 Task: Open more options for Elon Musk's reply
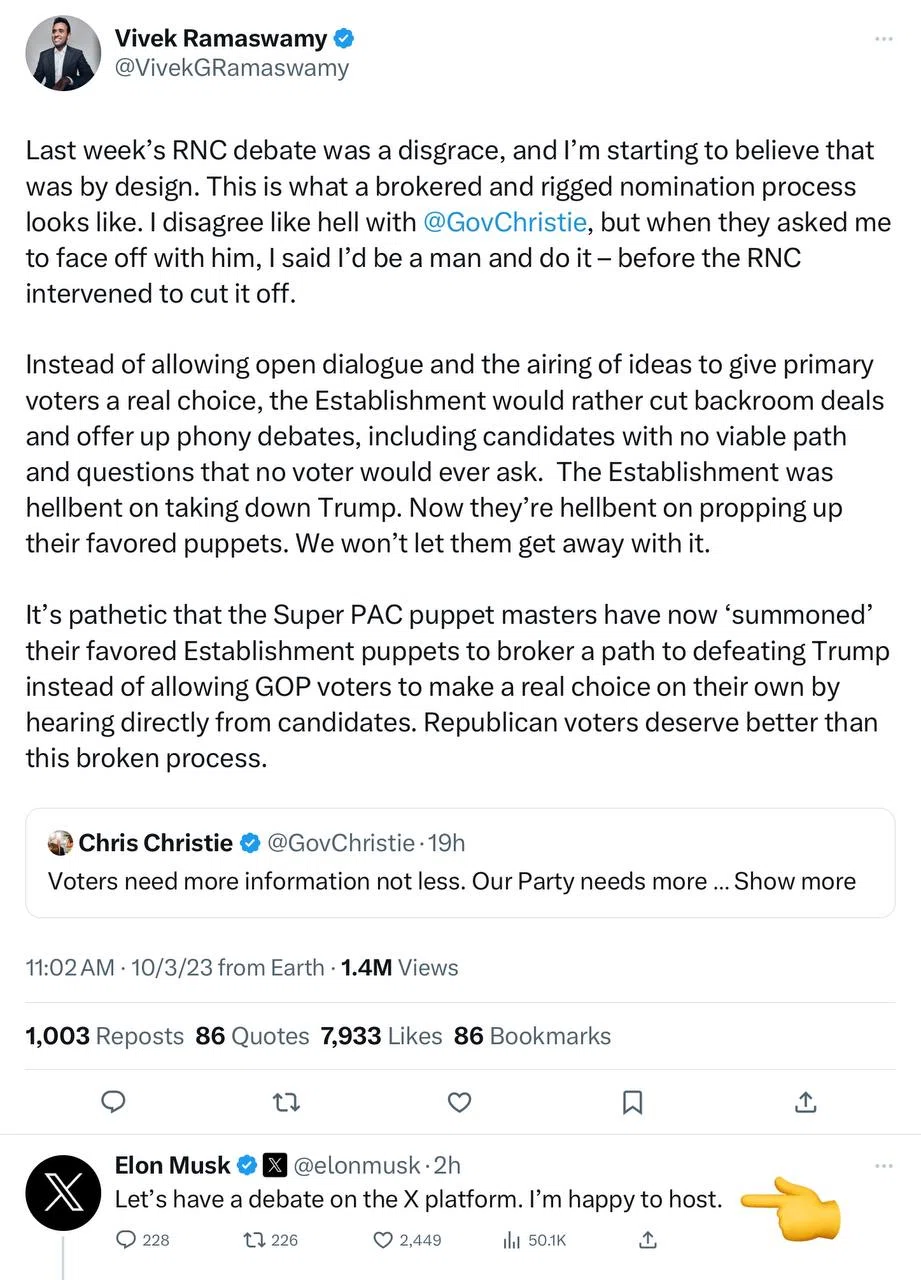(883, 1166)
